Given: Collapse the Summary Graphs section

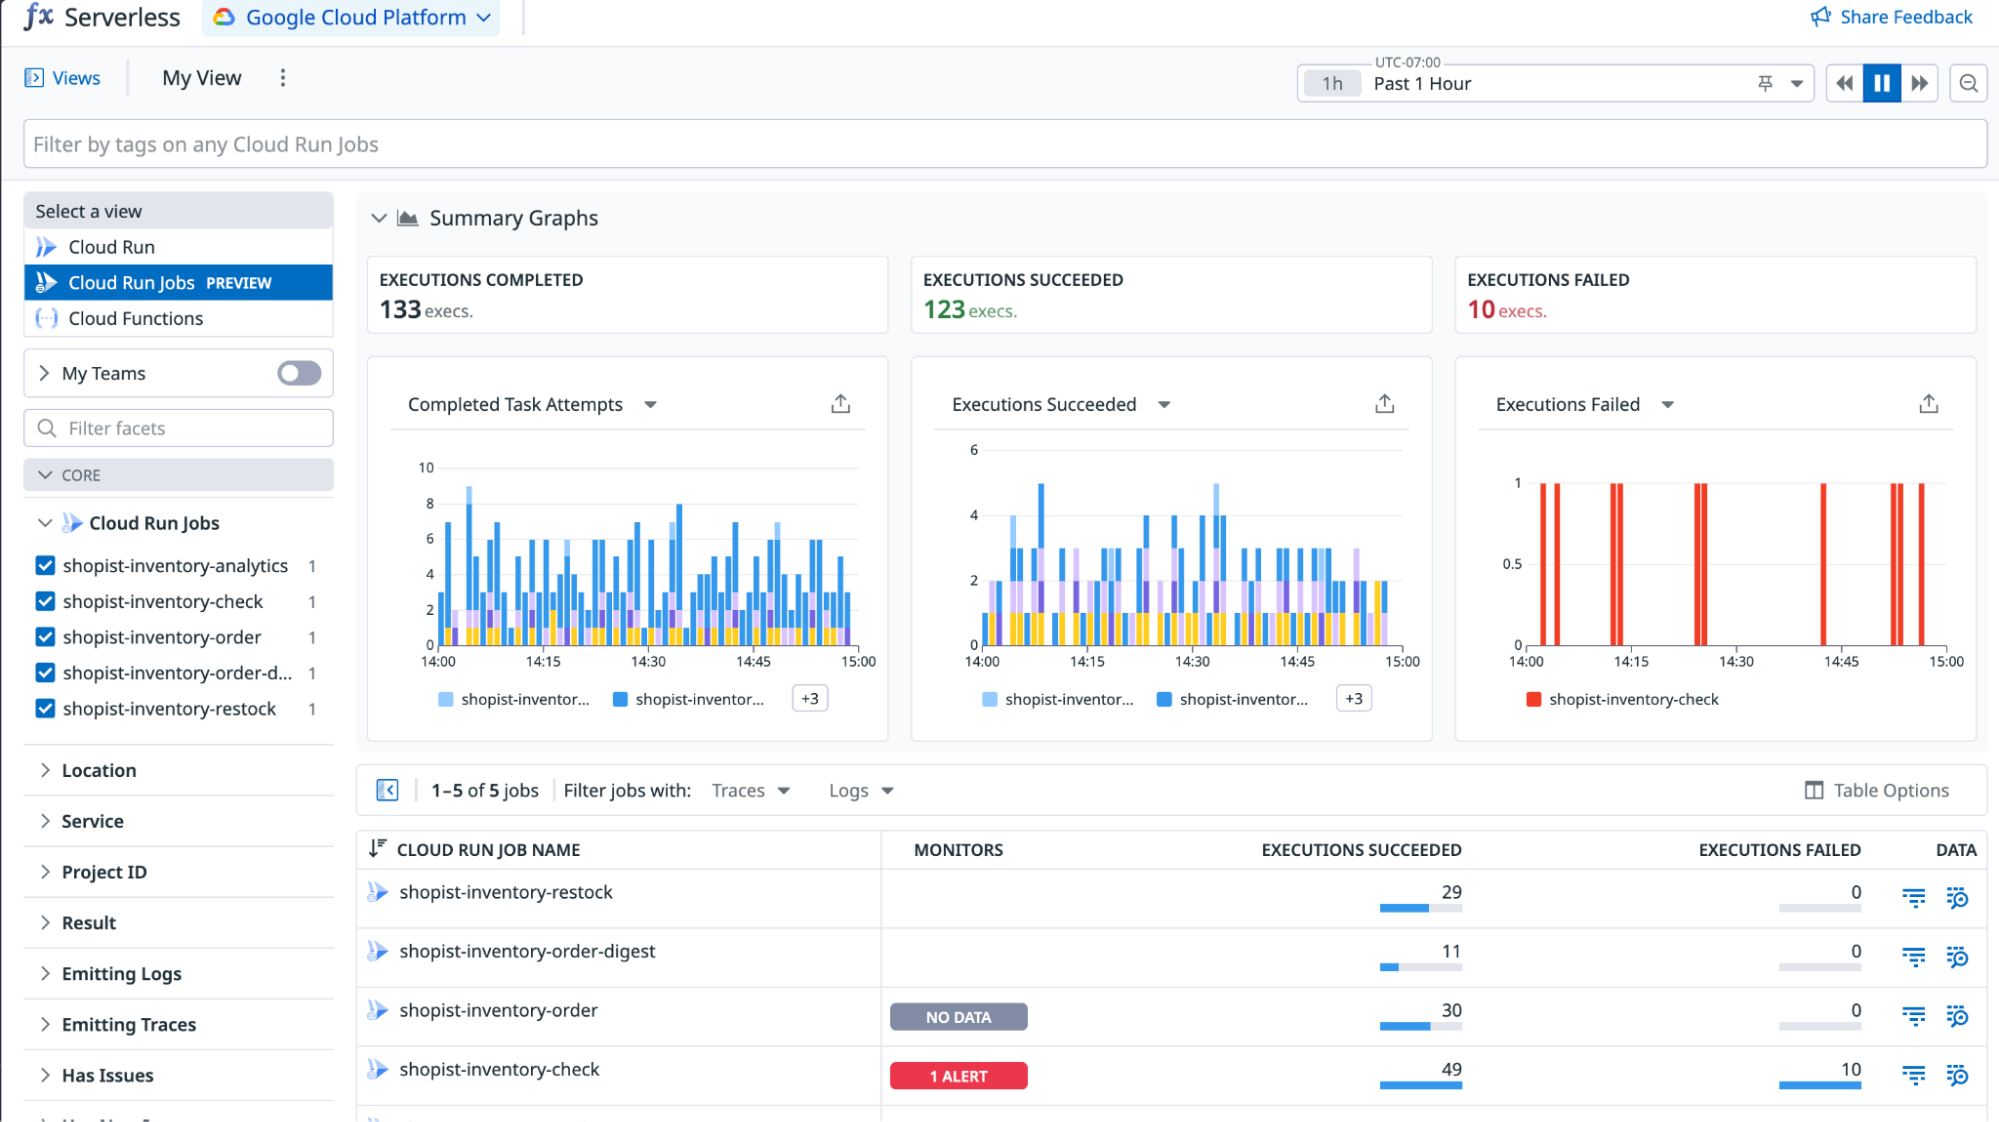Looking at the screenshot, I should coord(379,218).
